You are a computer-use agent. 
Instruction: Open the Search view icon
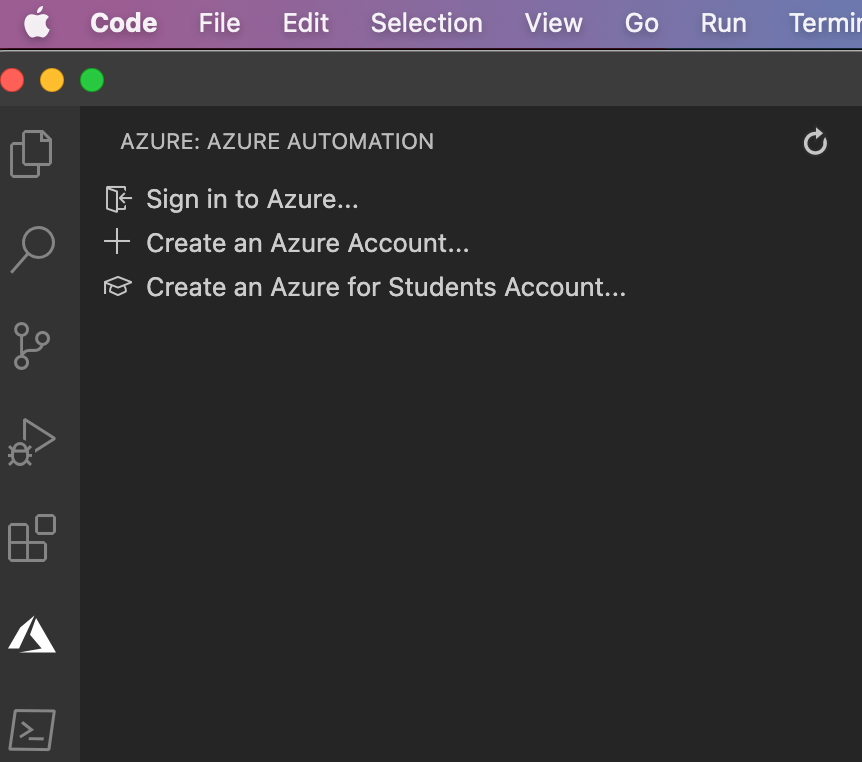point(32,248)
